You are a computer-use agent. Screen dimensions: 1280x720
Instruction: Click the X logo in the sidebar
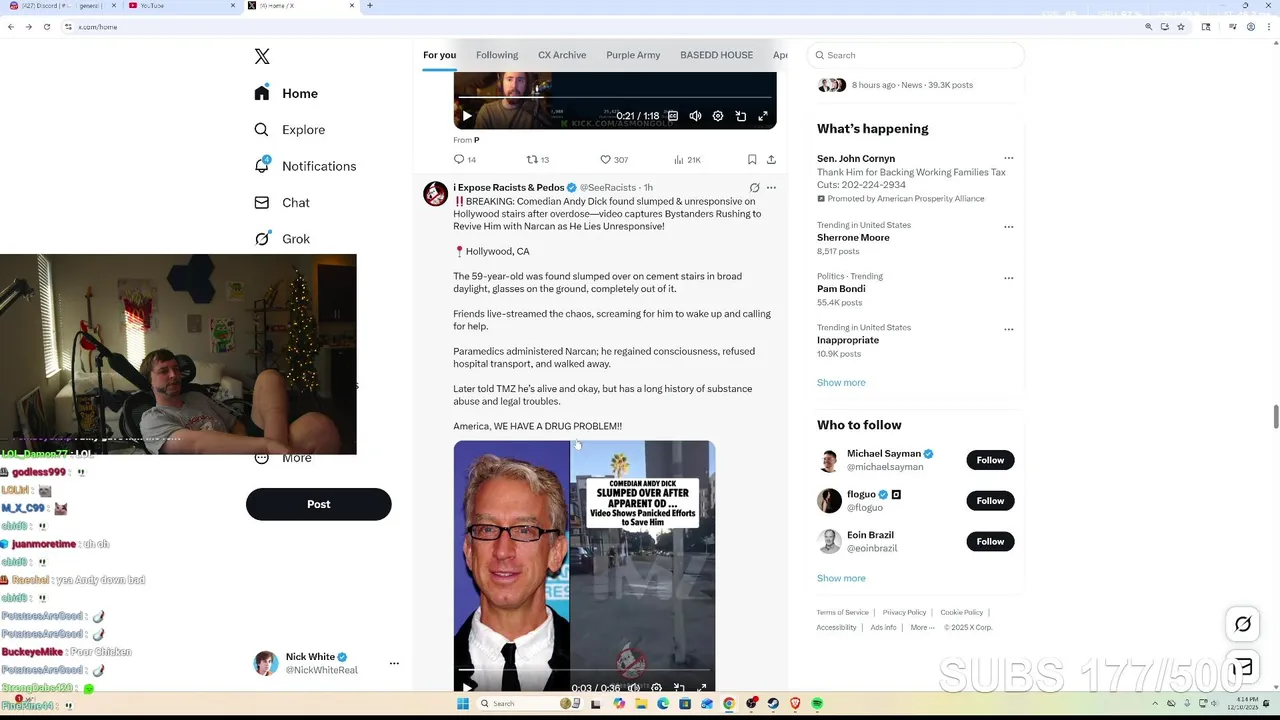(x=262, y=57)
